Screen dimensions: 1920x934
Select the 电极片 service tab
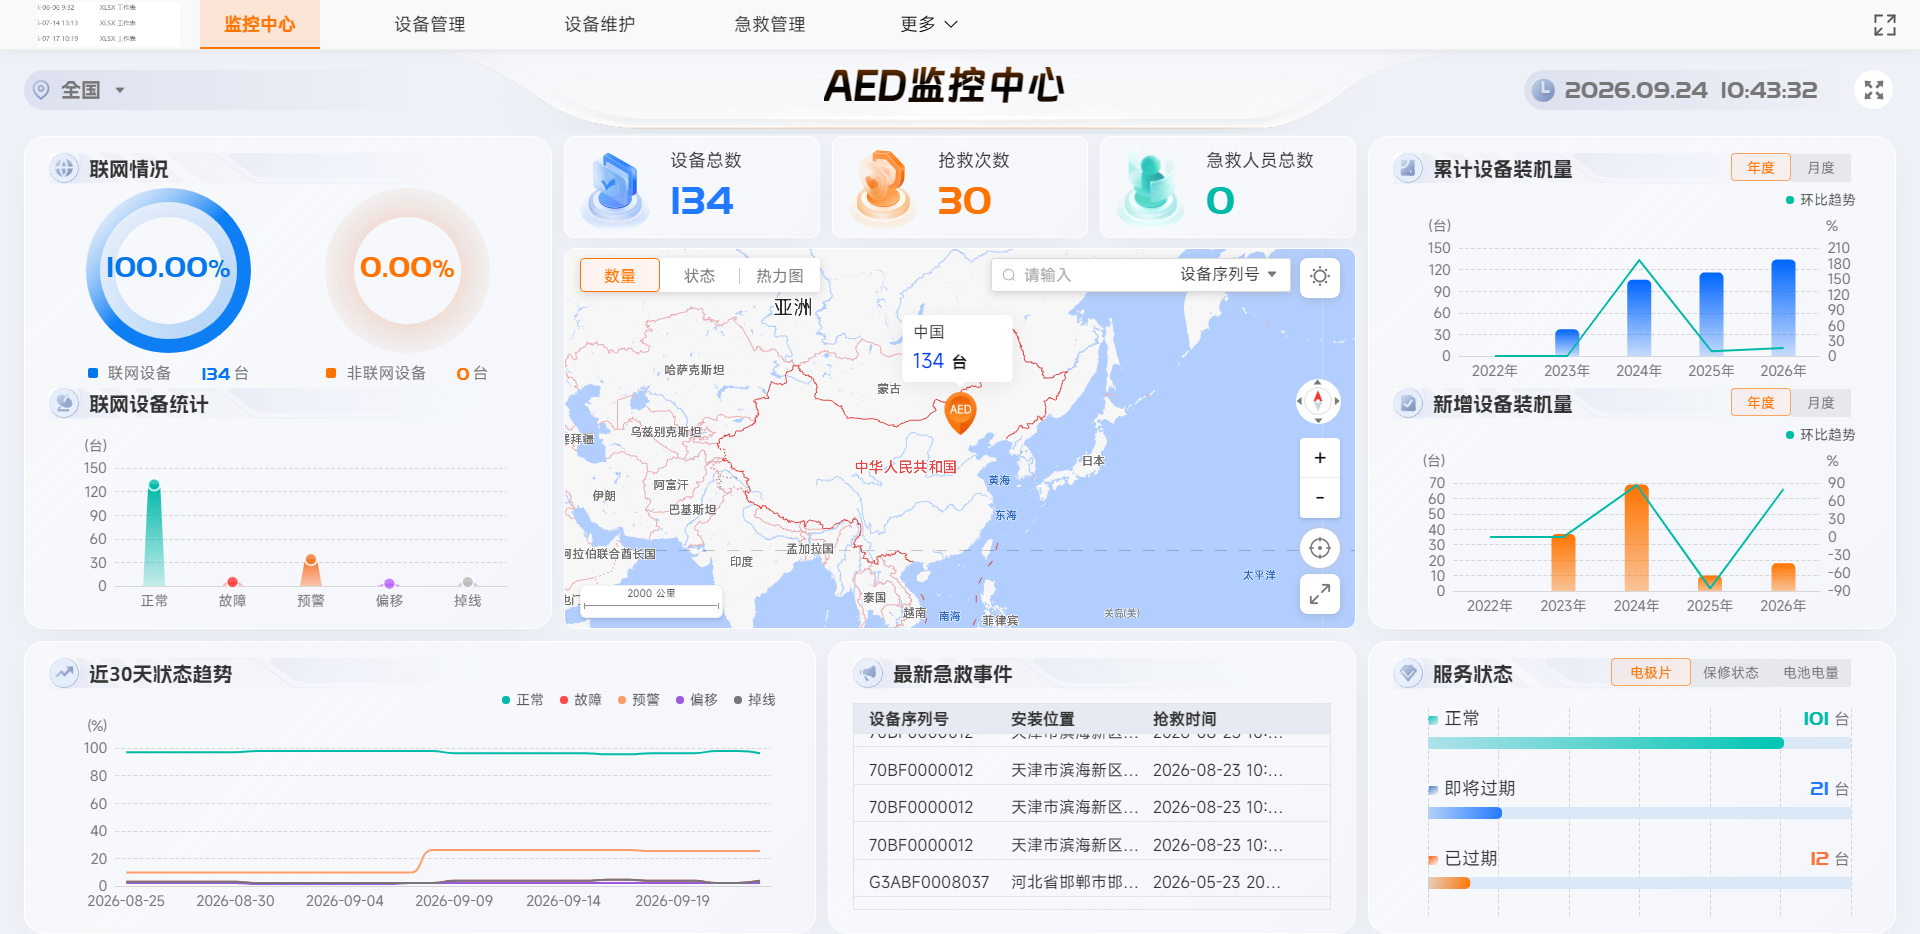click(1651, 672)
